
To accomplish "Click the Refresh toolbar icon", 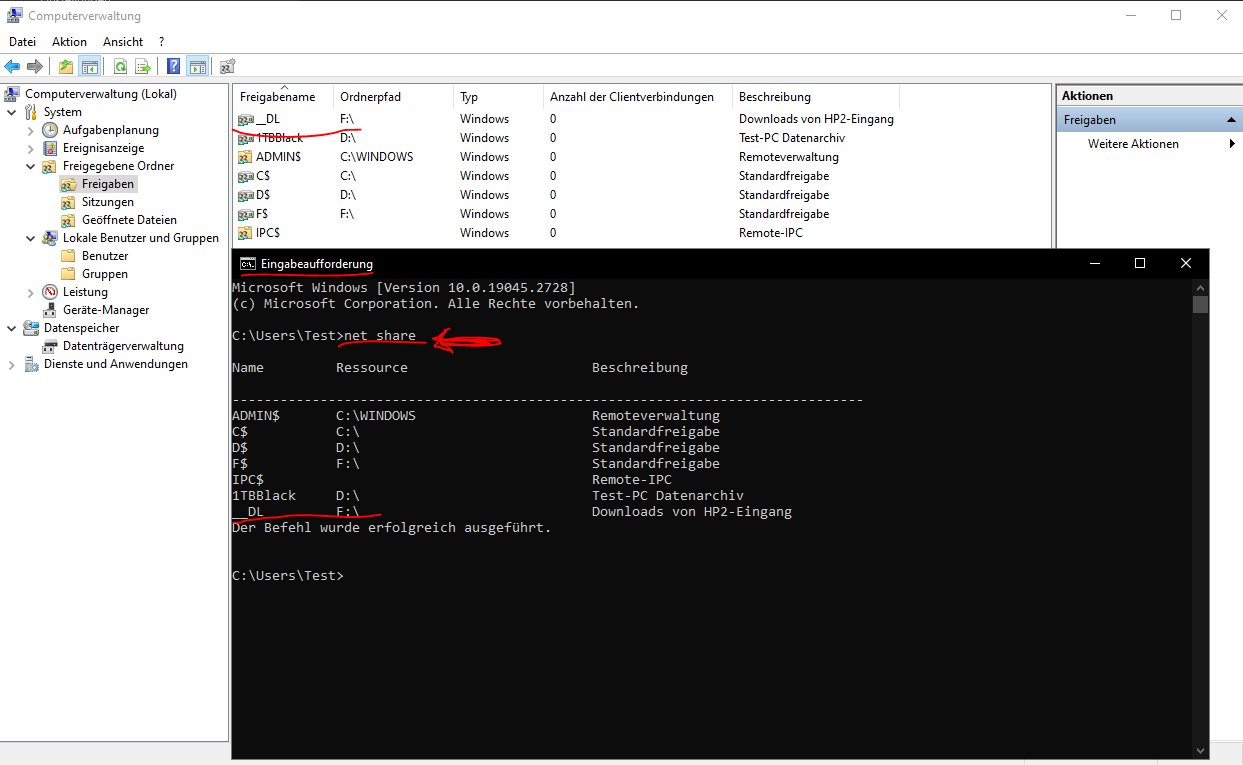I will 120,67.
